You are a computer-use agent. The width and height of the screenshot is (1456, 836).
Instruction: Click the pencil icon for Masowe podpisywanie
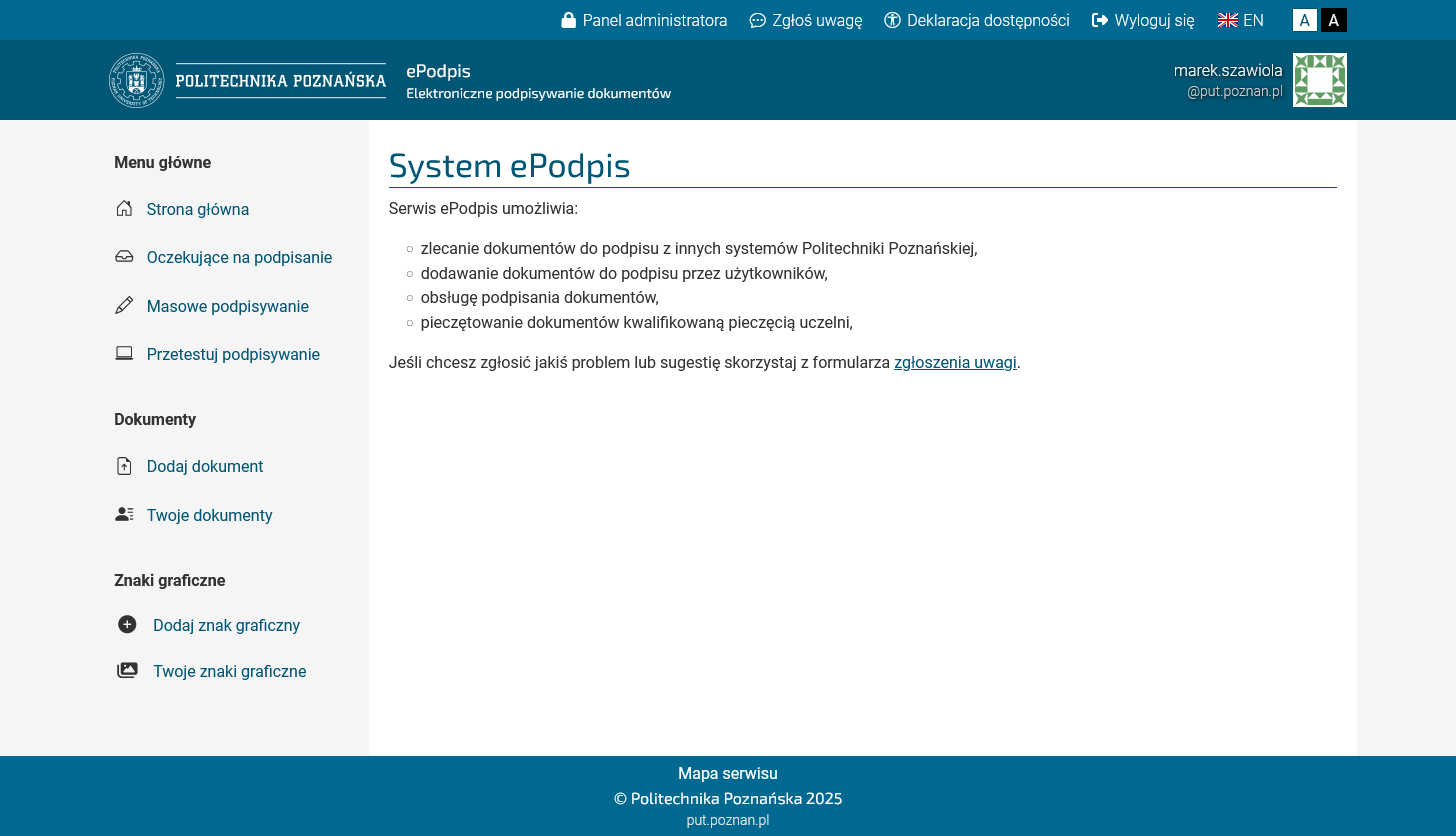[124, 306]
